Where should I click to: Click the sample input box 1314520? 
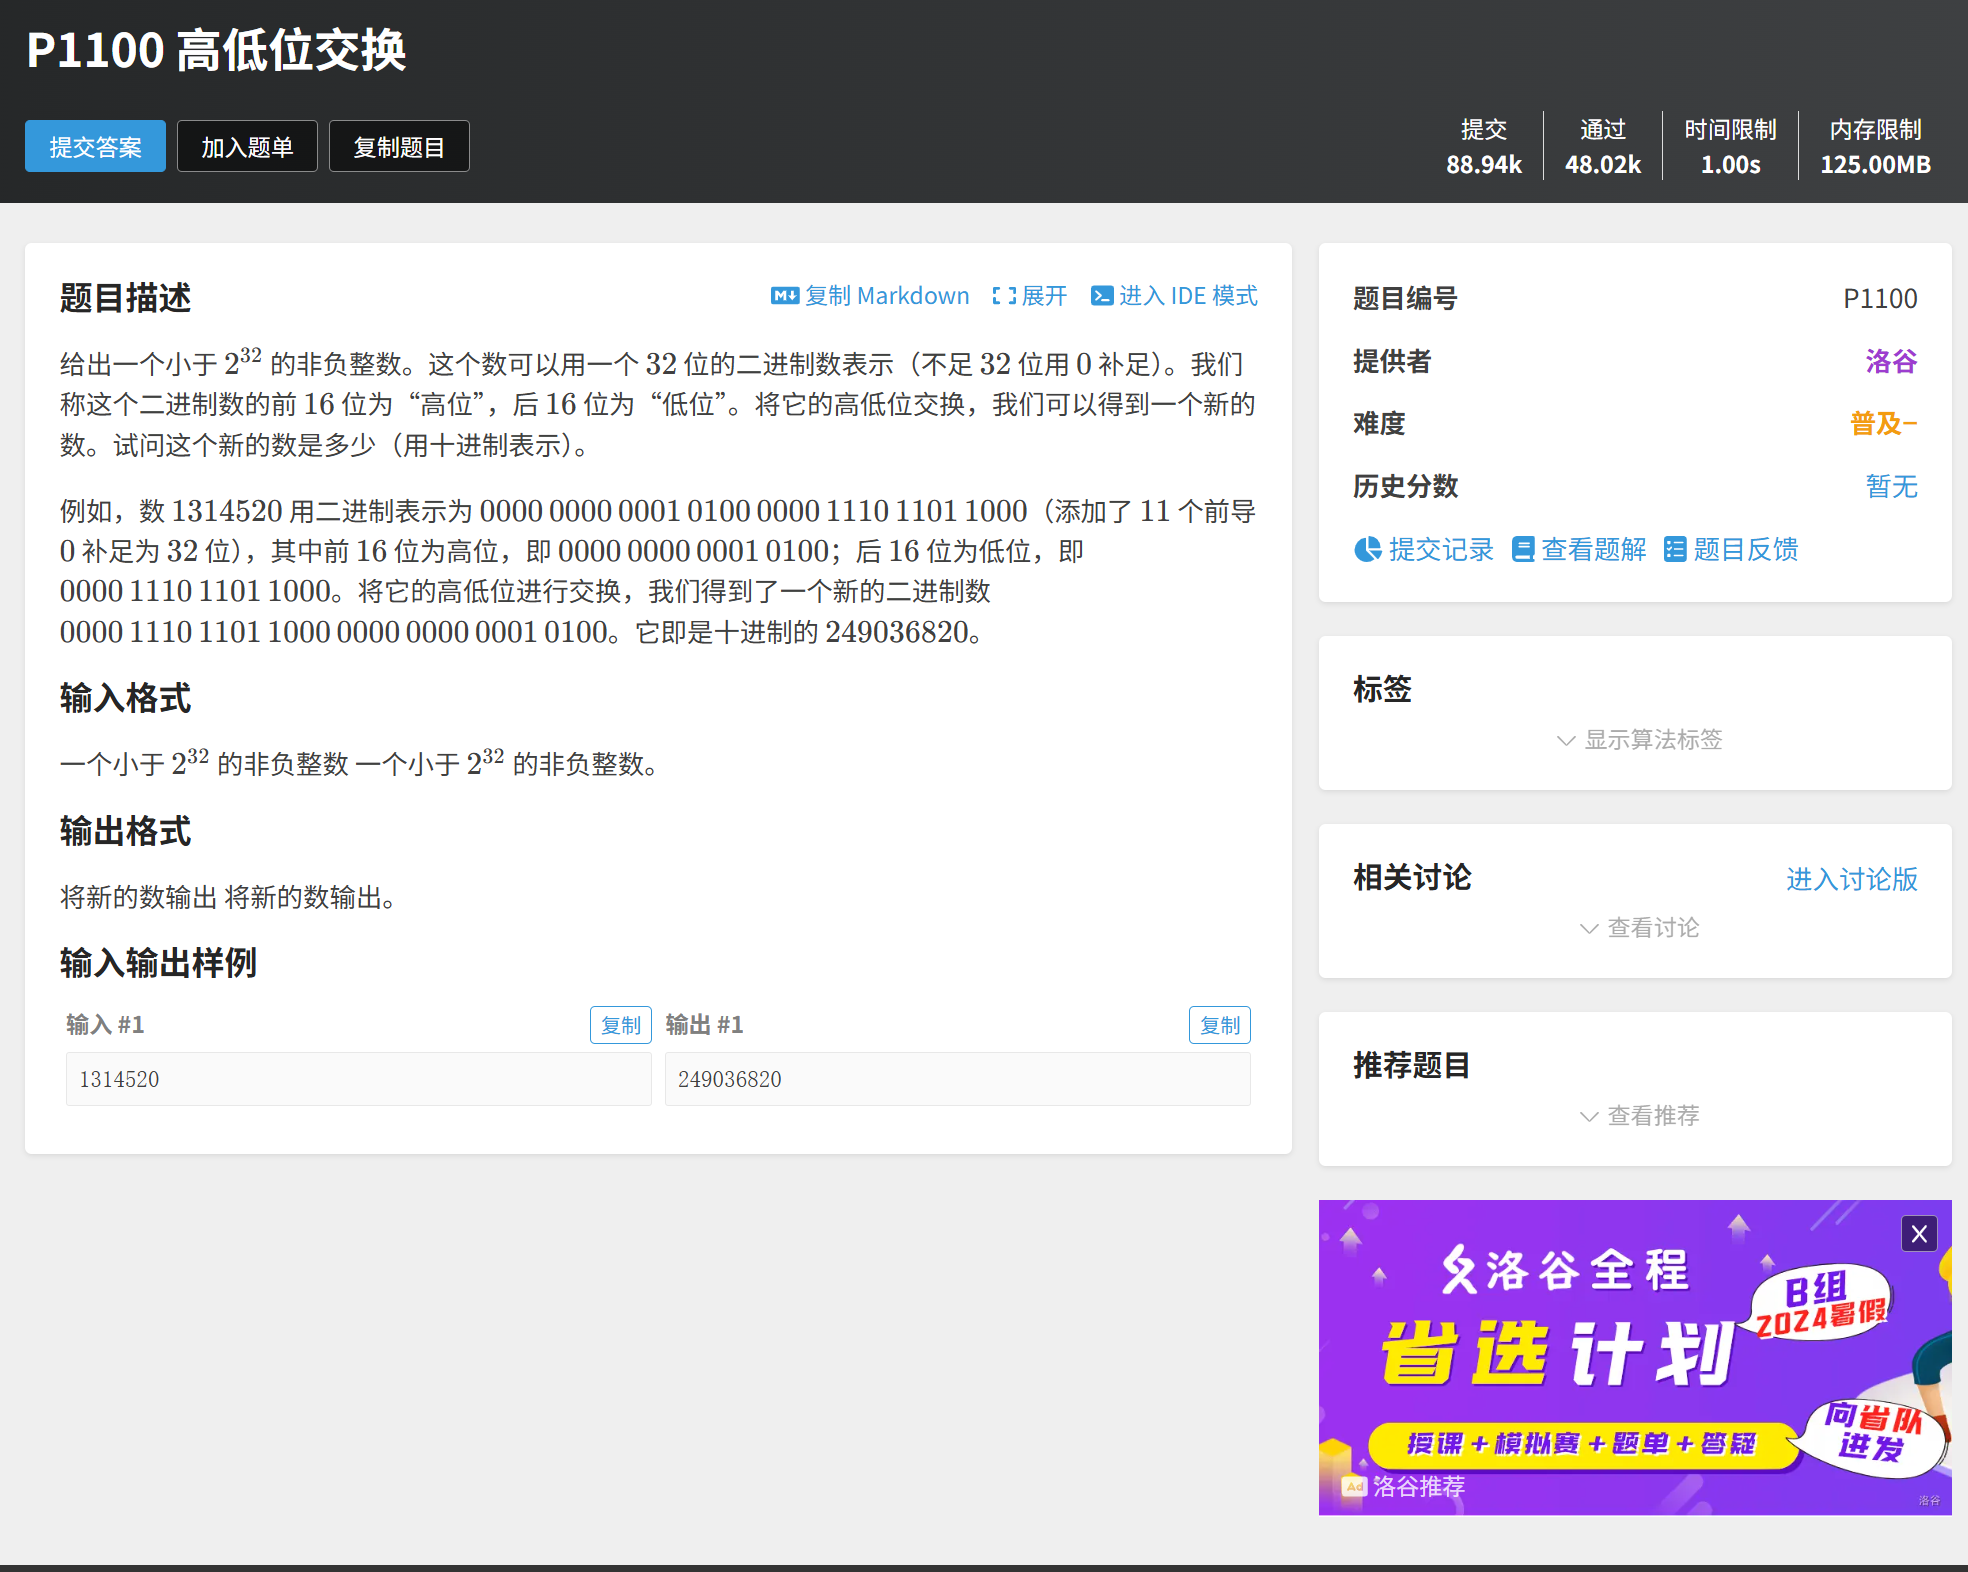(358, 1079)
